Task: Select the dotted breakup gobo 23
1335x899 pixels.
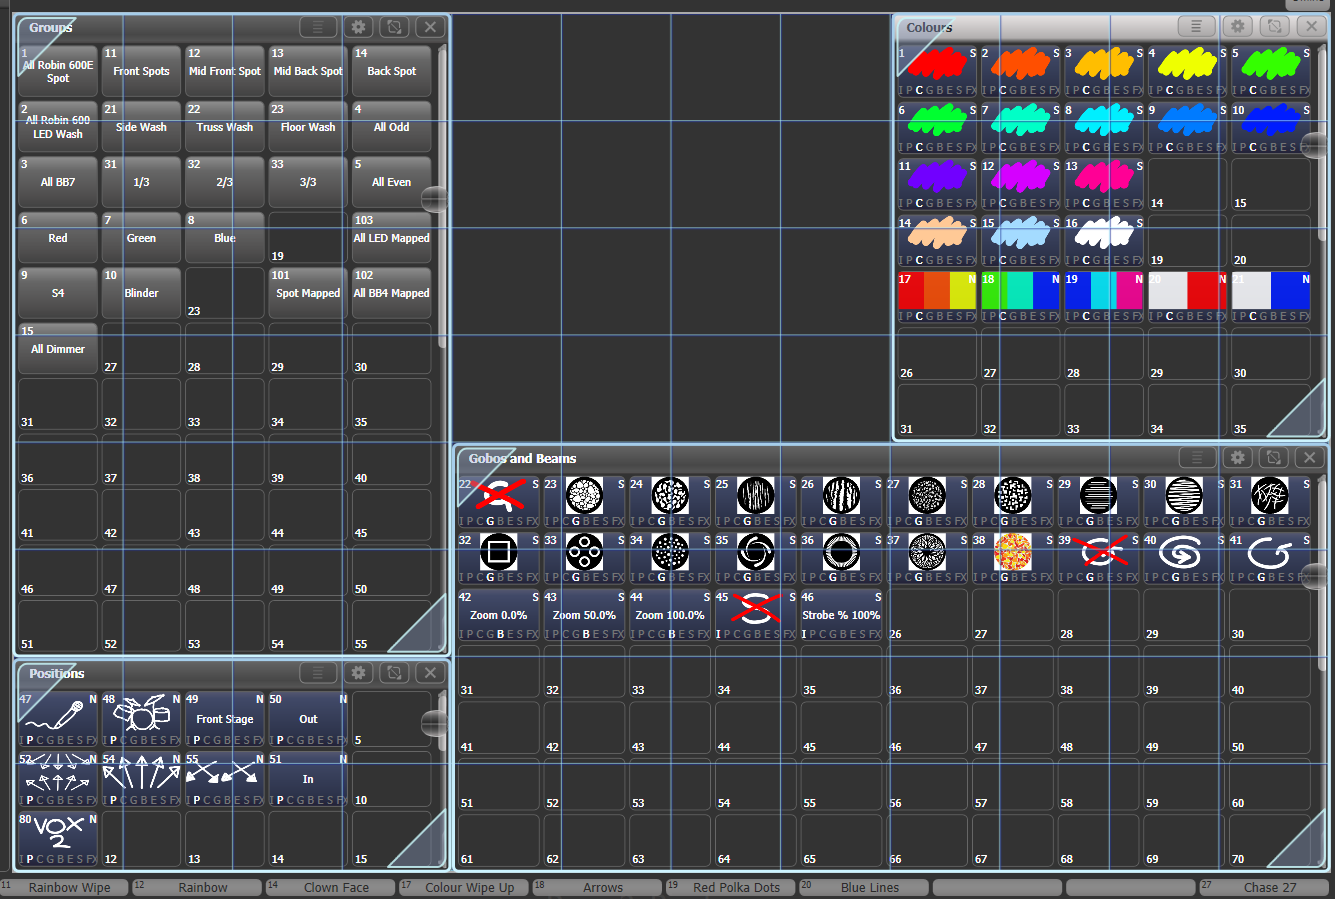Action: point(584,495)
